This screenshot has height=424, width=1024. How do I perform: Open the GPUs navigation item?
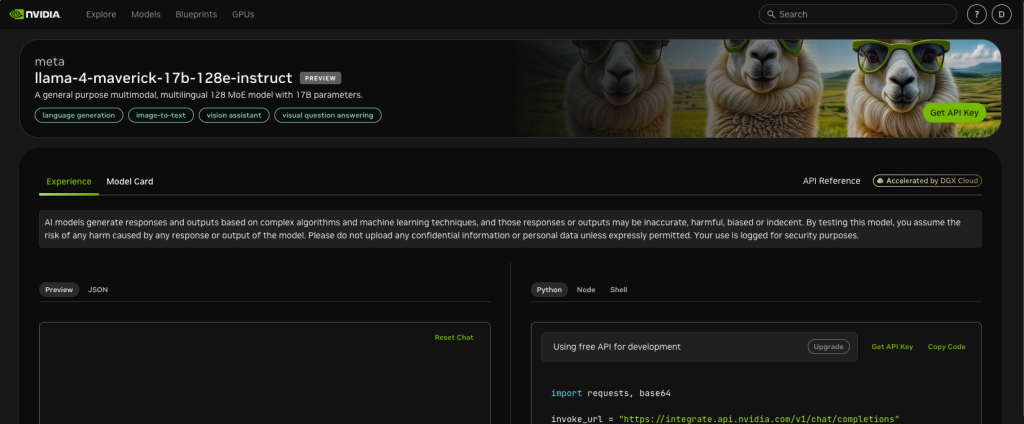(243, 15)
